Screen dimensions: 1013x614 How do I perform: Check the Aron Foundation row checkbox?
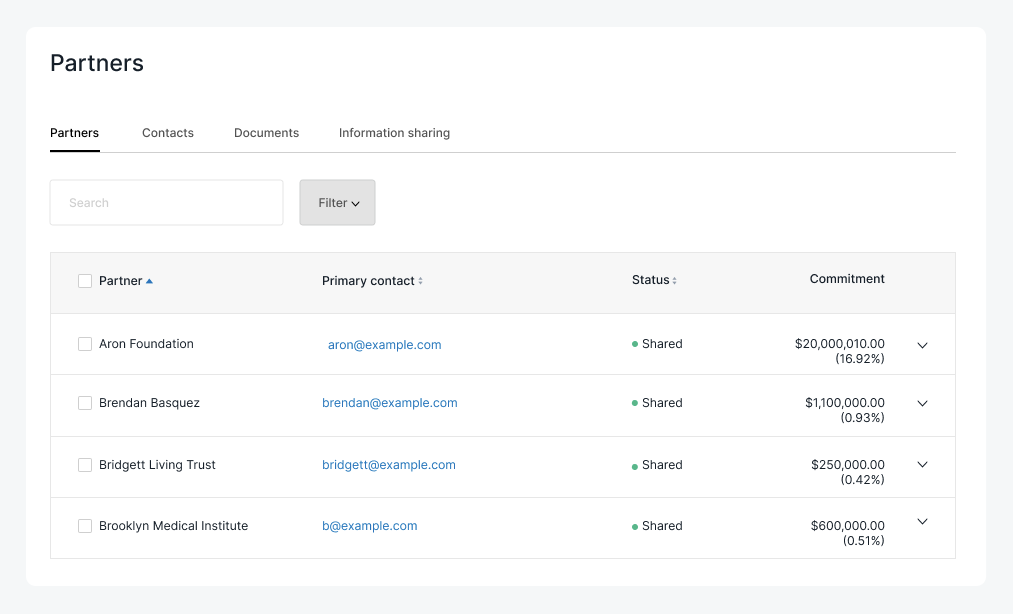pyautogui.click(x=85, y=344)
